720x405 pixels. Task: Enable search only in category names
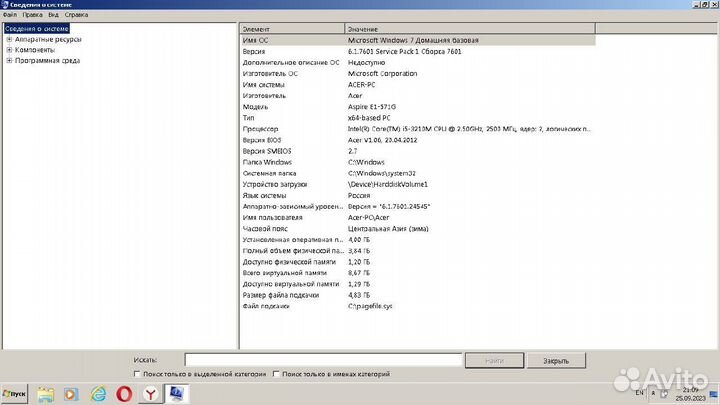(276, 374)
